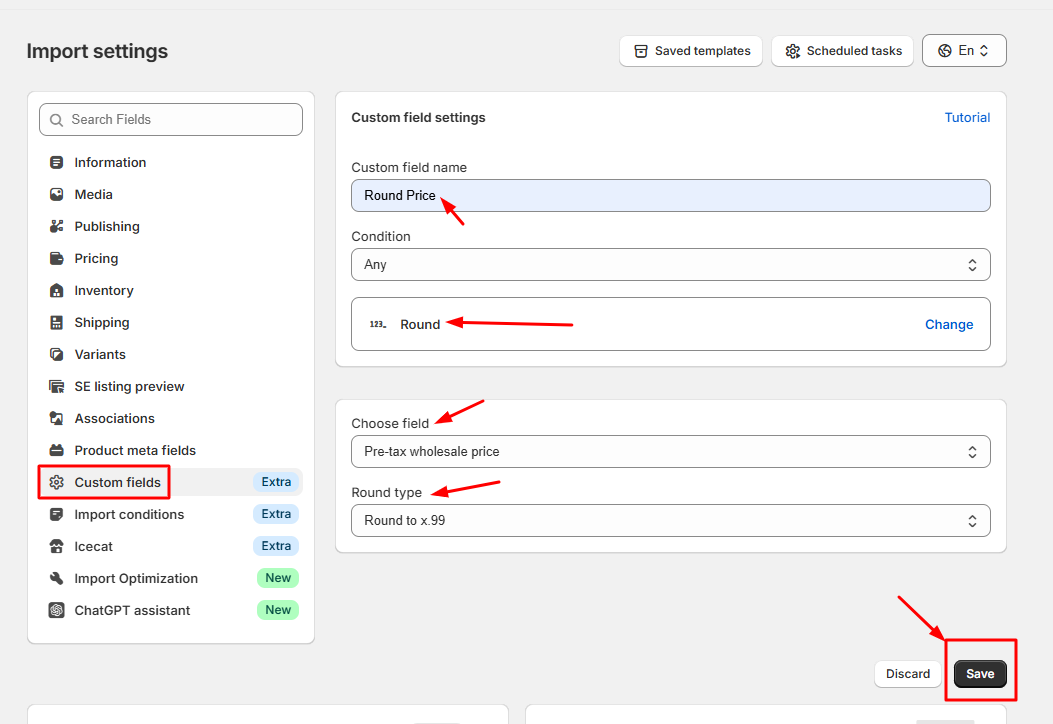This screenshot has width=1053, height=724.
Task: Click the Inventory icon
Action: [x=56, y=291]
